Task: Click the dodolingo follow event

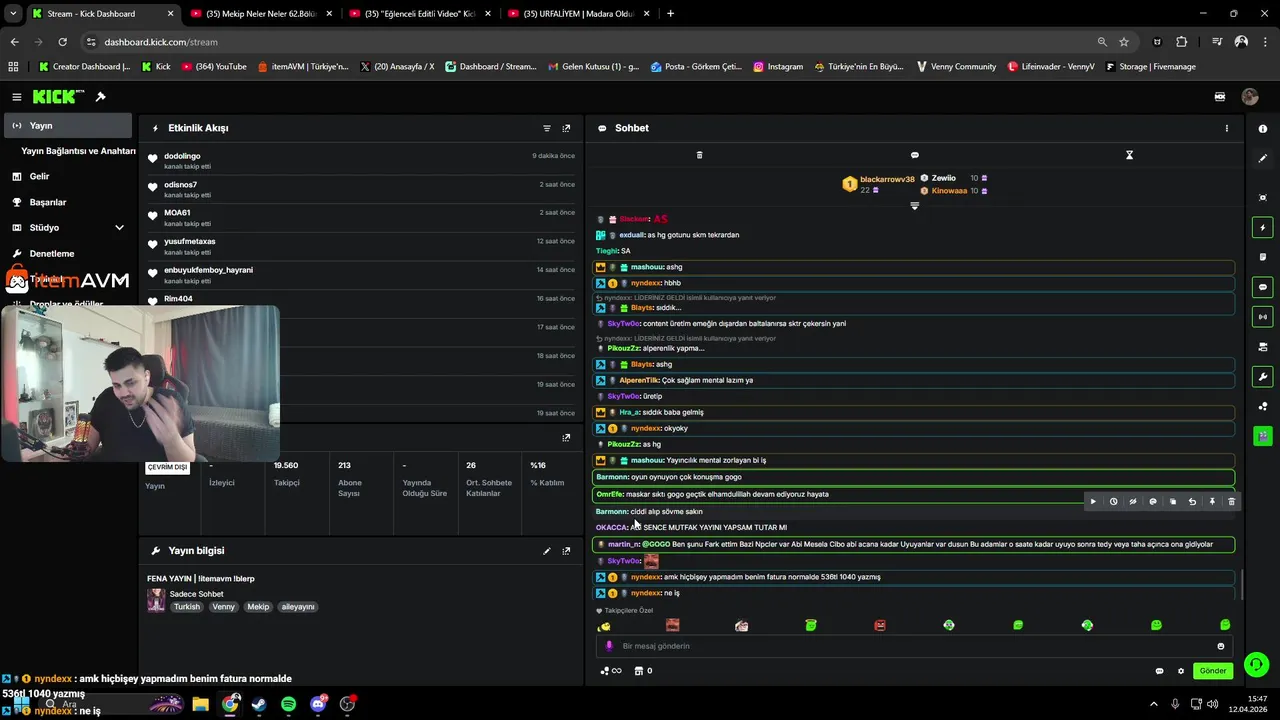Action: (x=363, y=160)
